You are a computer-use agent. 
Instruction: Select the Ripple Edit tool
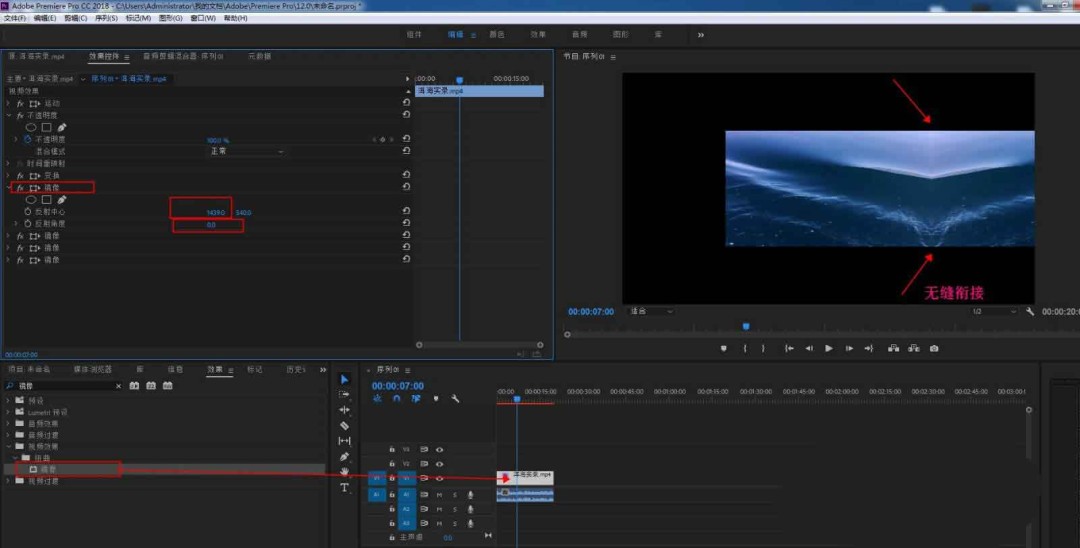(x=344, y=410)
